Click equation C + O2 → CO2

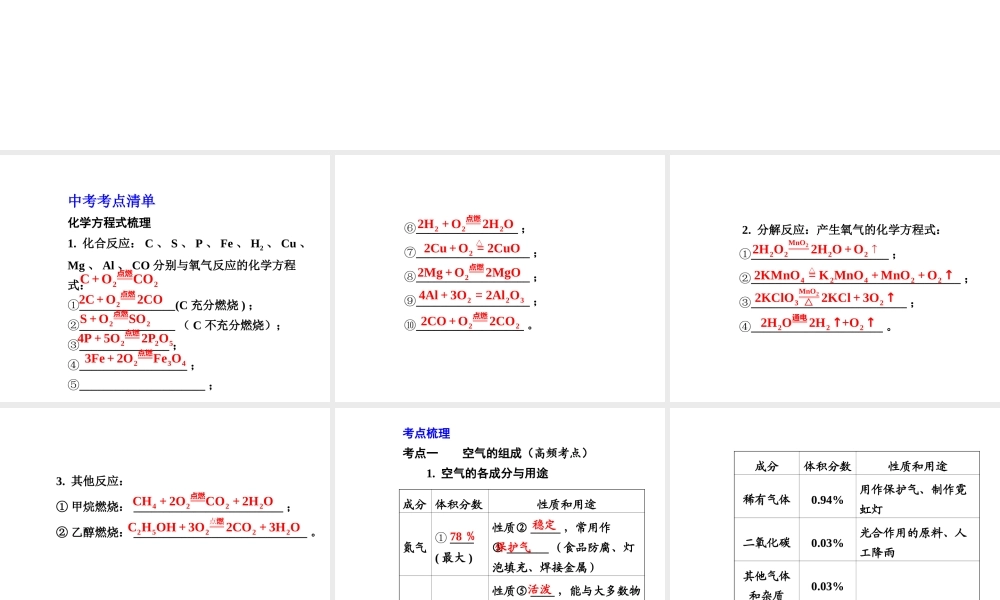point(119,279)
